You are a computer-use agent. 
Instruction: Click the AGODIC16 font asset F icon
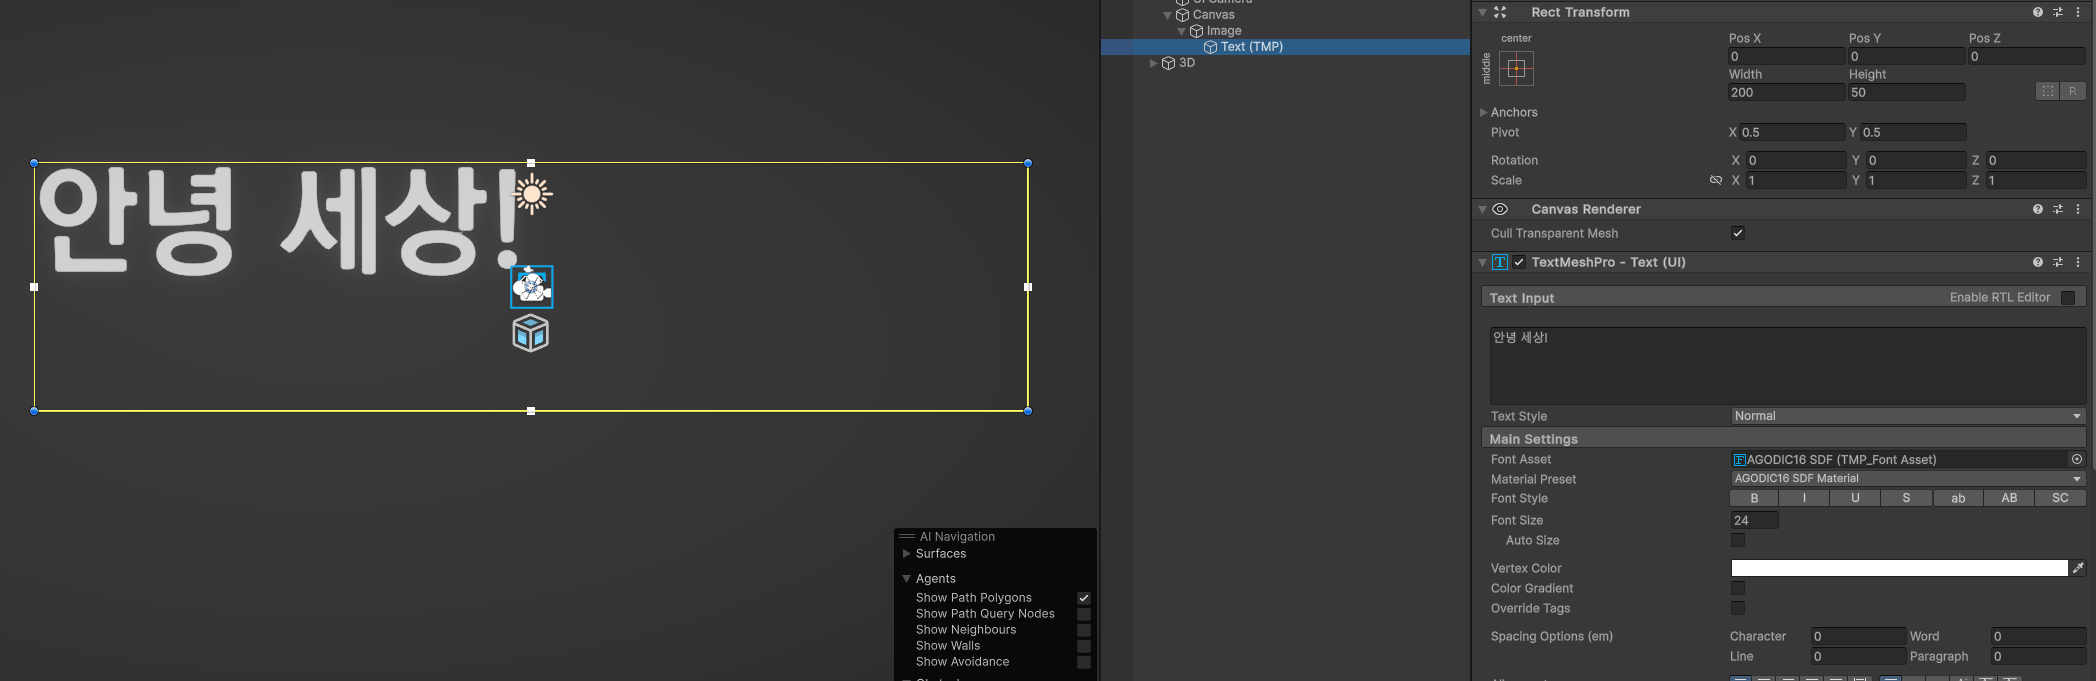tap(1739, 460)
